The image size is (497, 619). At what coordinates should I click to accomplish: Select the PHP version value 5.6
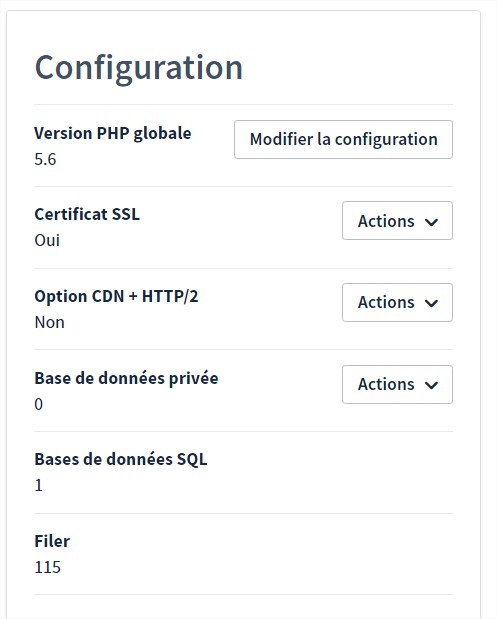45,159
